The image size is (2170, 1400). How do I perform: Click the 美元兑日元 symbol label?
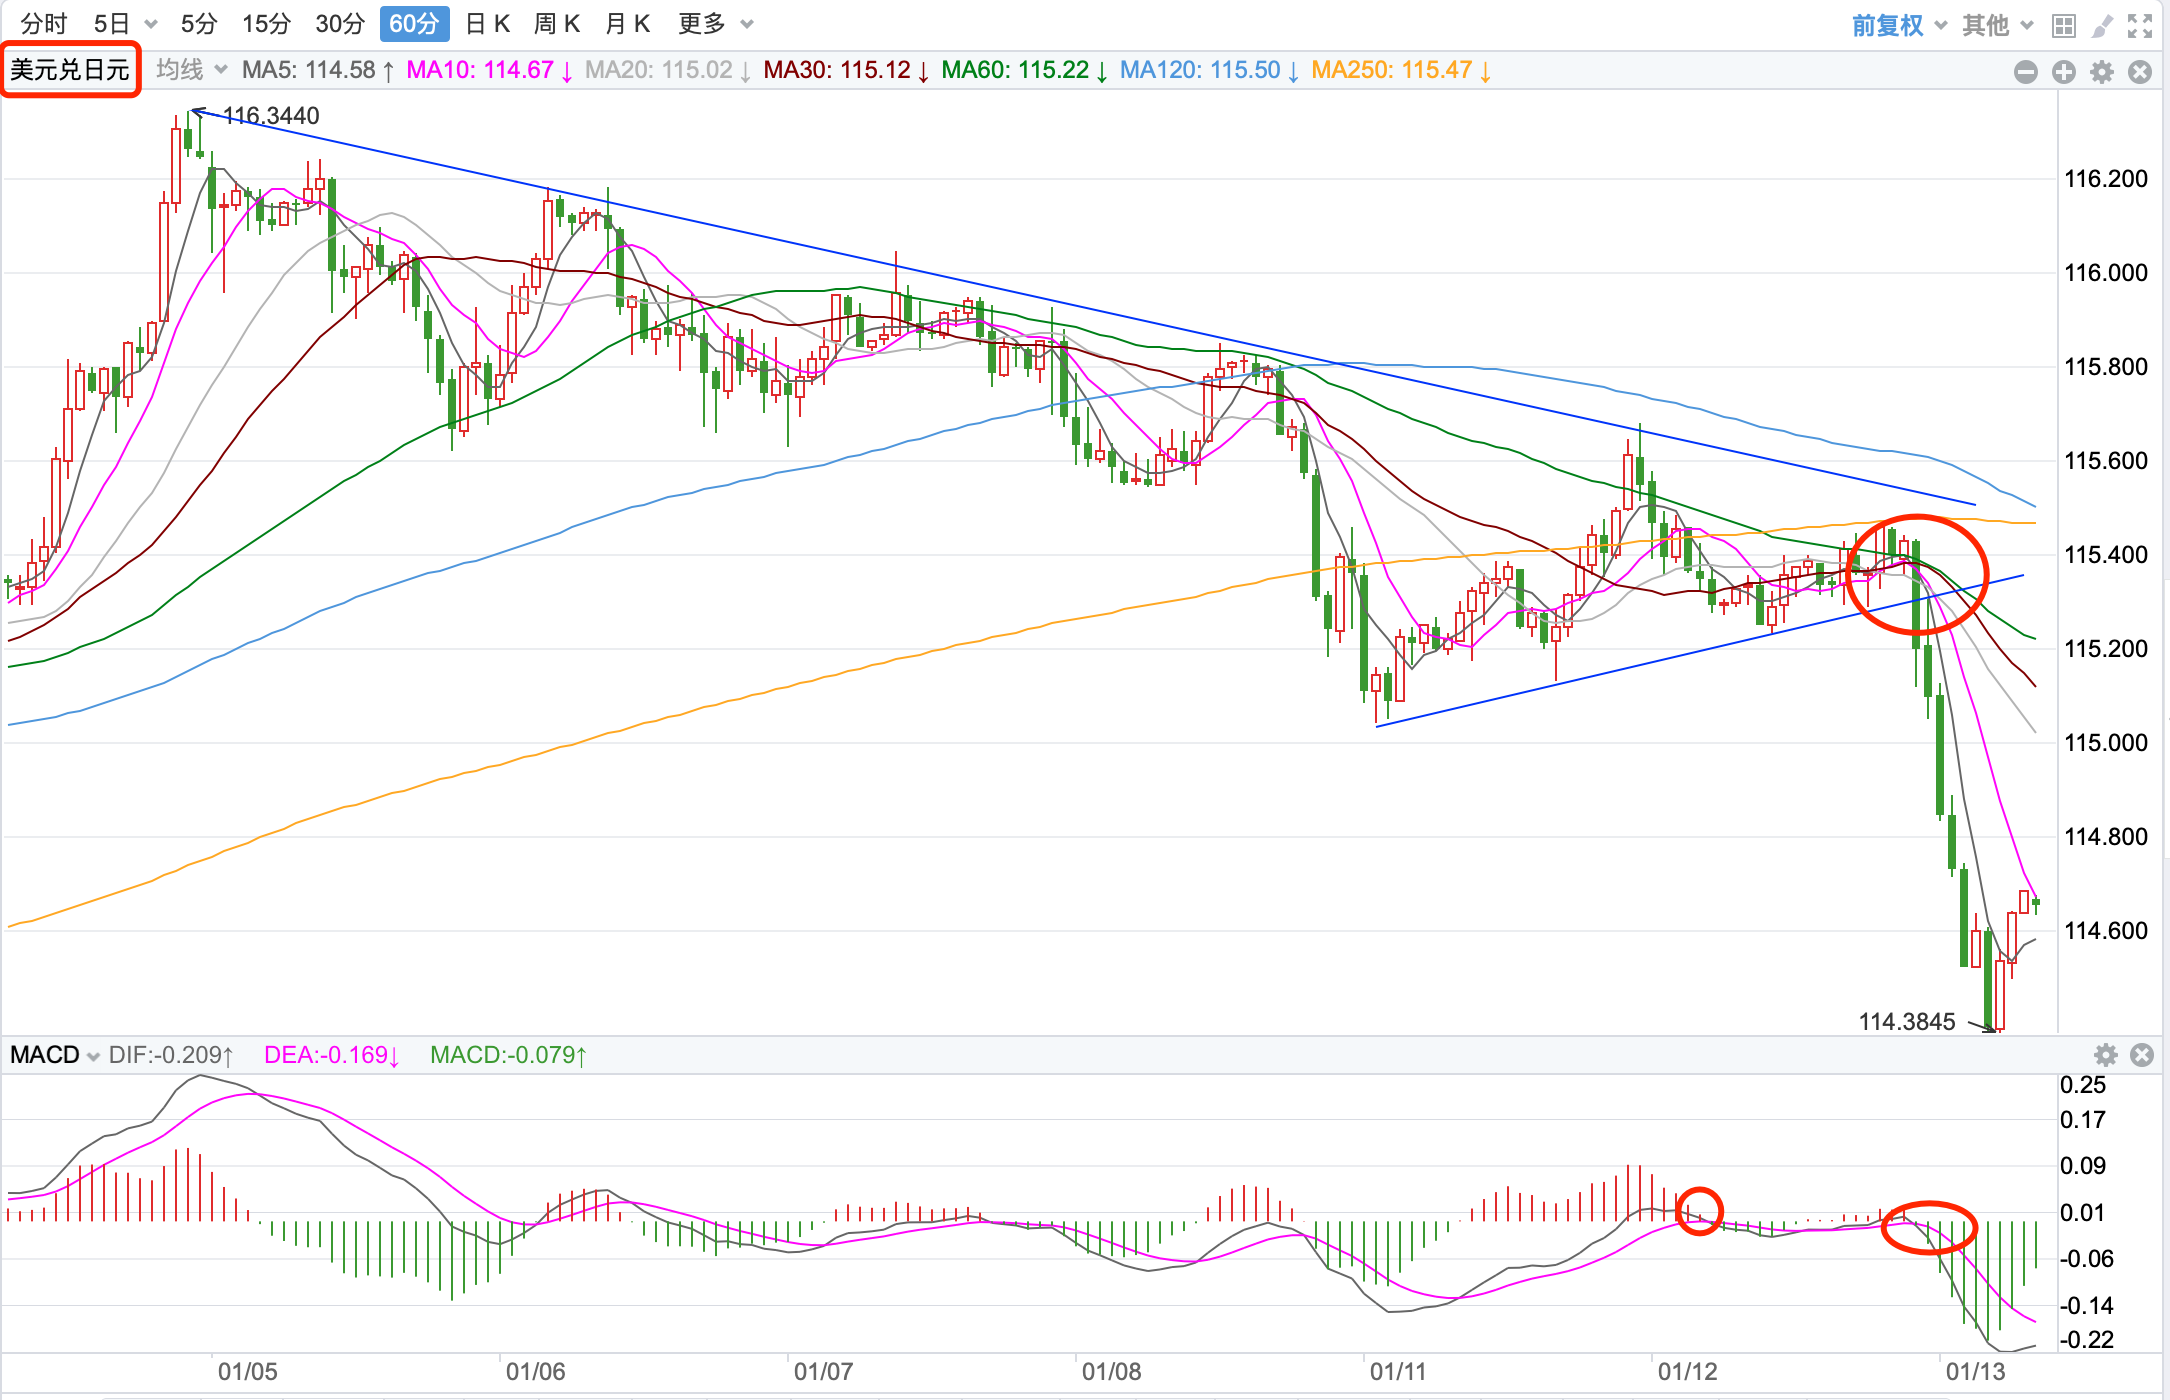(70, 70)
